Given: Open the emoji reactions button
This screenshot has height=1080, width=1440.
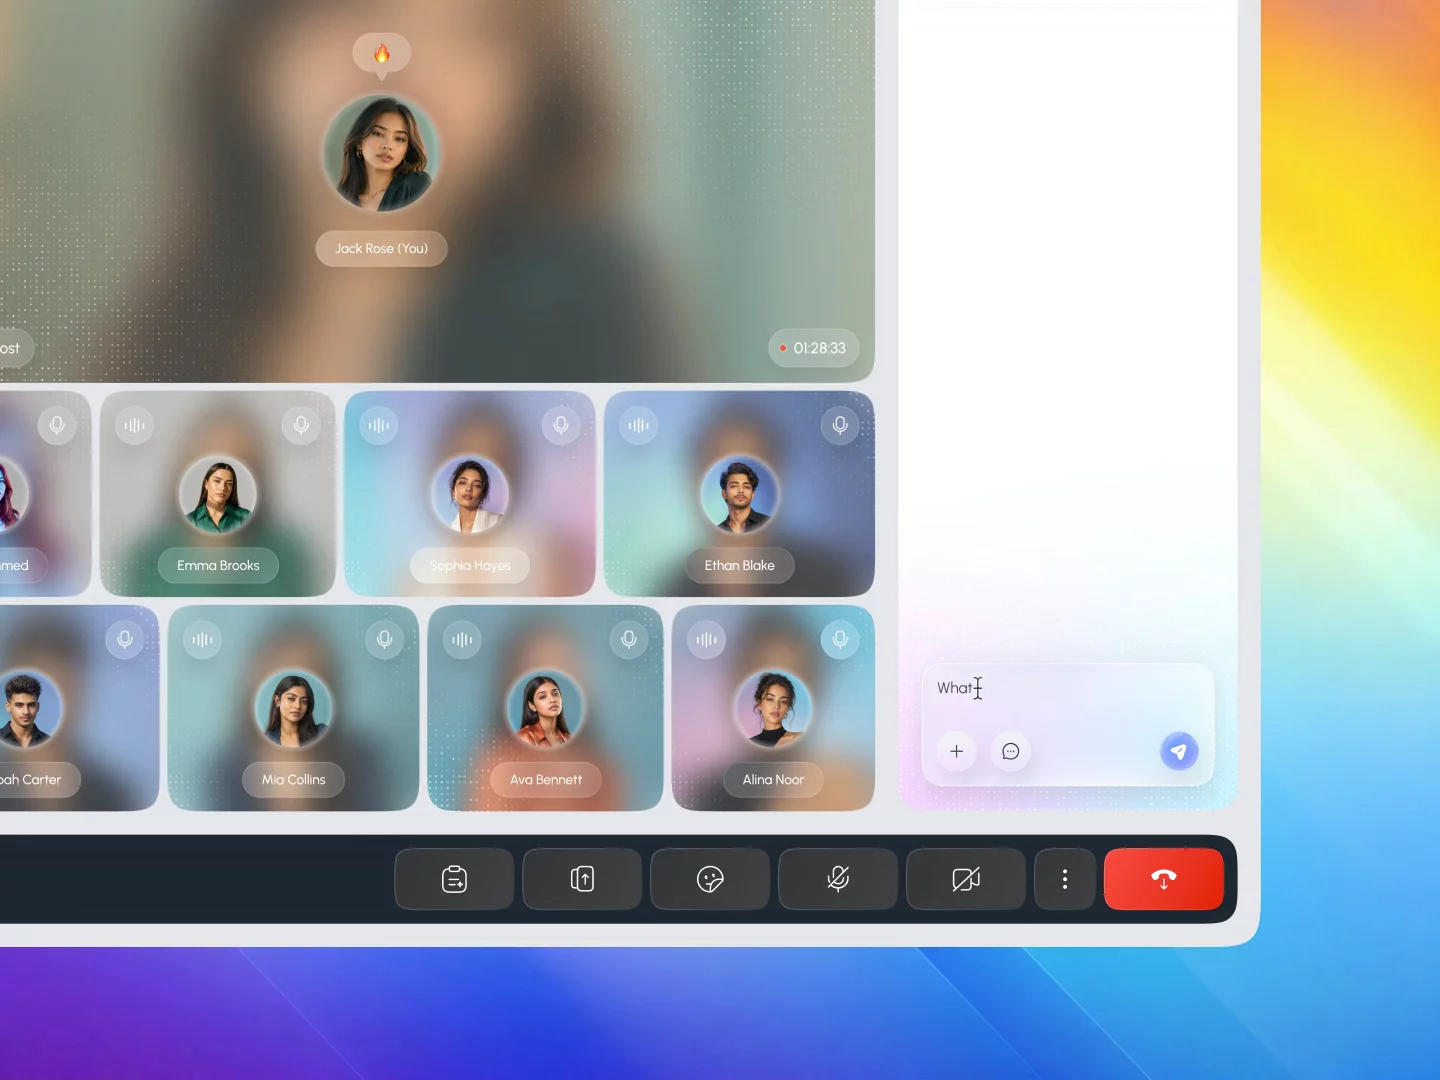Looking at the screenshot, I should pyautogui.click(x=710, y=879).
